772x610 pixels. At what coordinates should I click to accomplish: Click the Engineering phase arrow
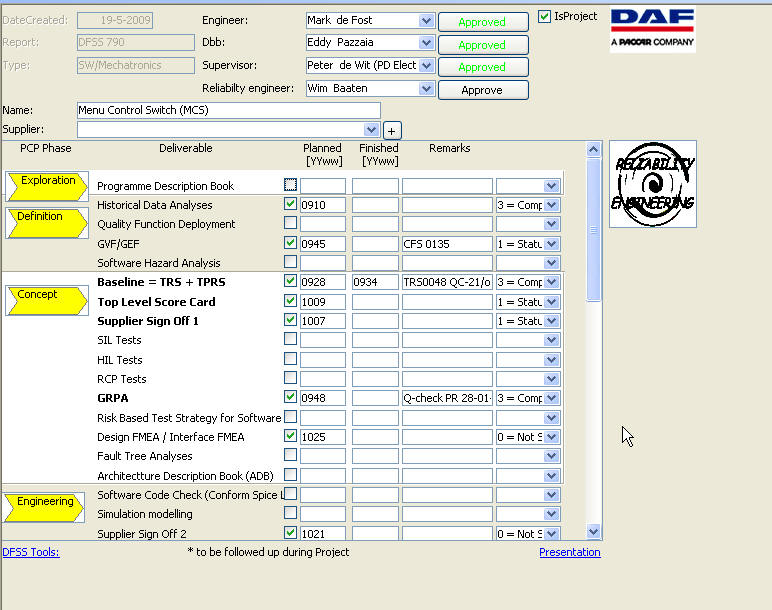(x=44, y=507)
